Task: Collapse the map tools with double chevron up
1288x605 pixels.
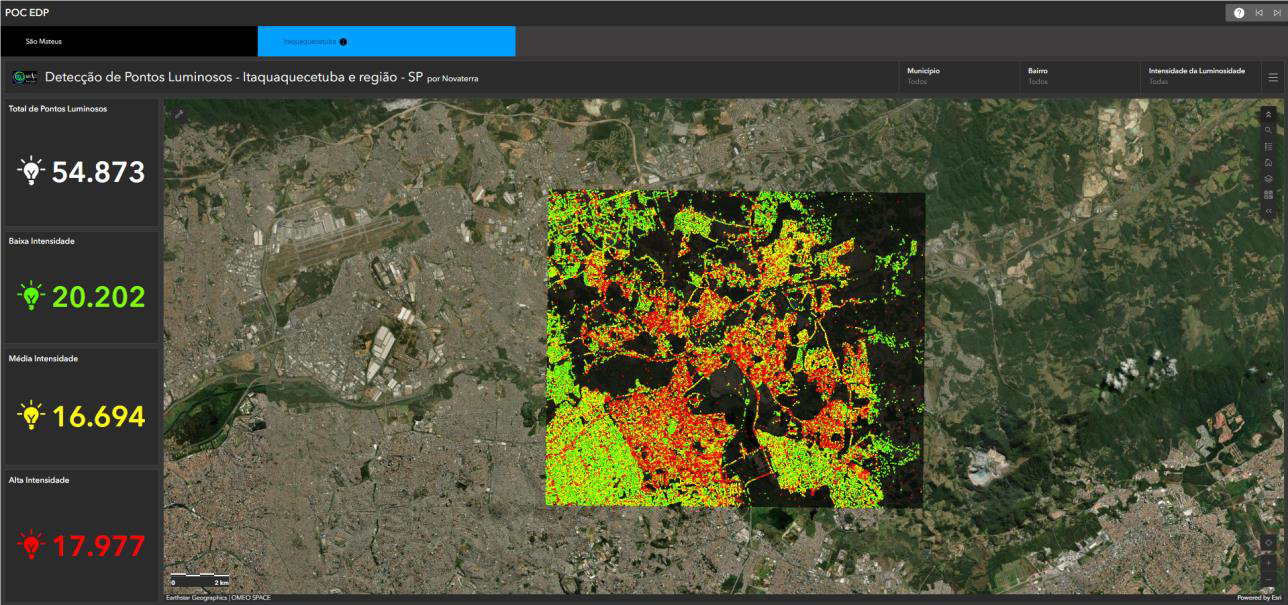Action: coord(1268,114)
